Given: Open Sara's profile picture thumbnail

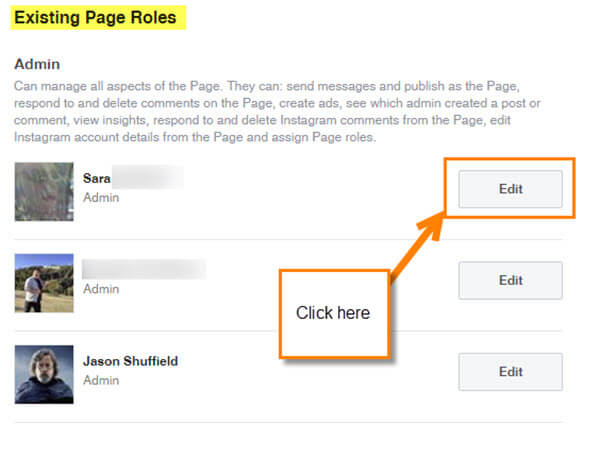Looking at the screenshot, I should [x=44, y=192].
